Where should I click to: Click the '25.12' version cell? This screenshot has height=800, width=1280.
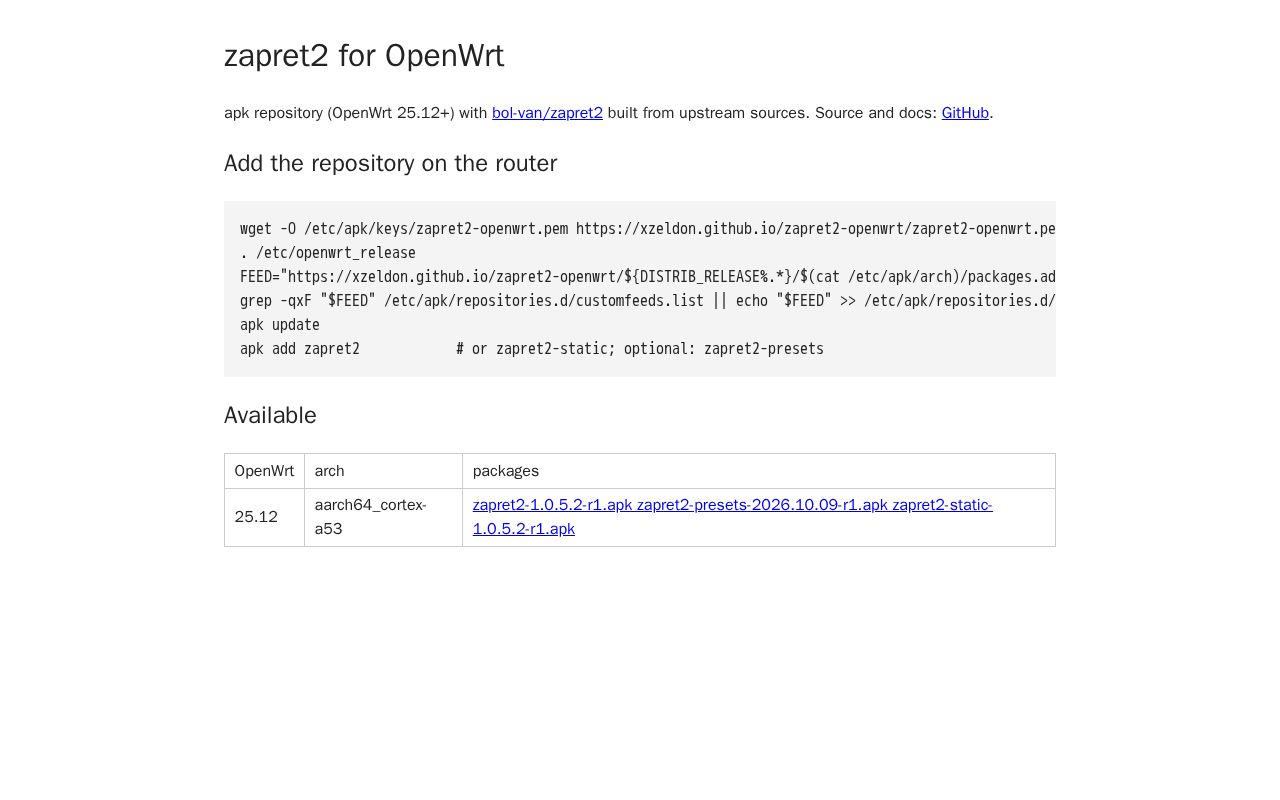click(264, 517)
